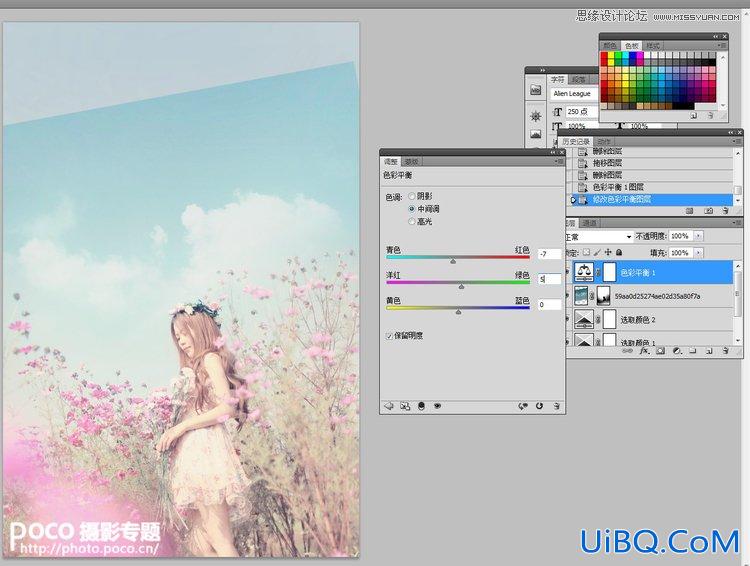The height and width of the screenshot is (566, 750).
Task: Toggle the lock position icon
Action: point(608,253)
